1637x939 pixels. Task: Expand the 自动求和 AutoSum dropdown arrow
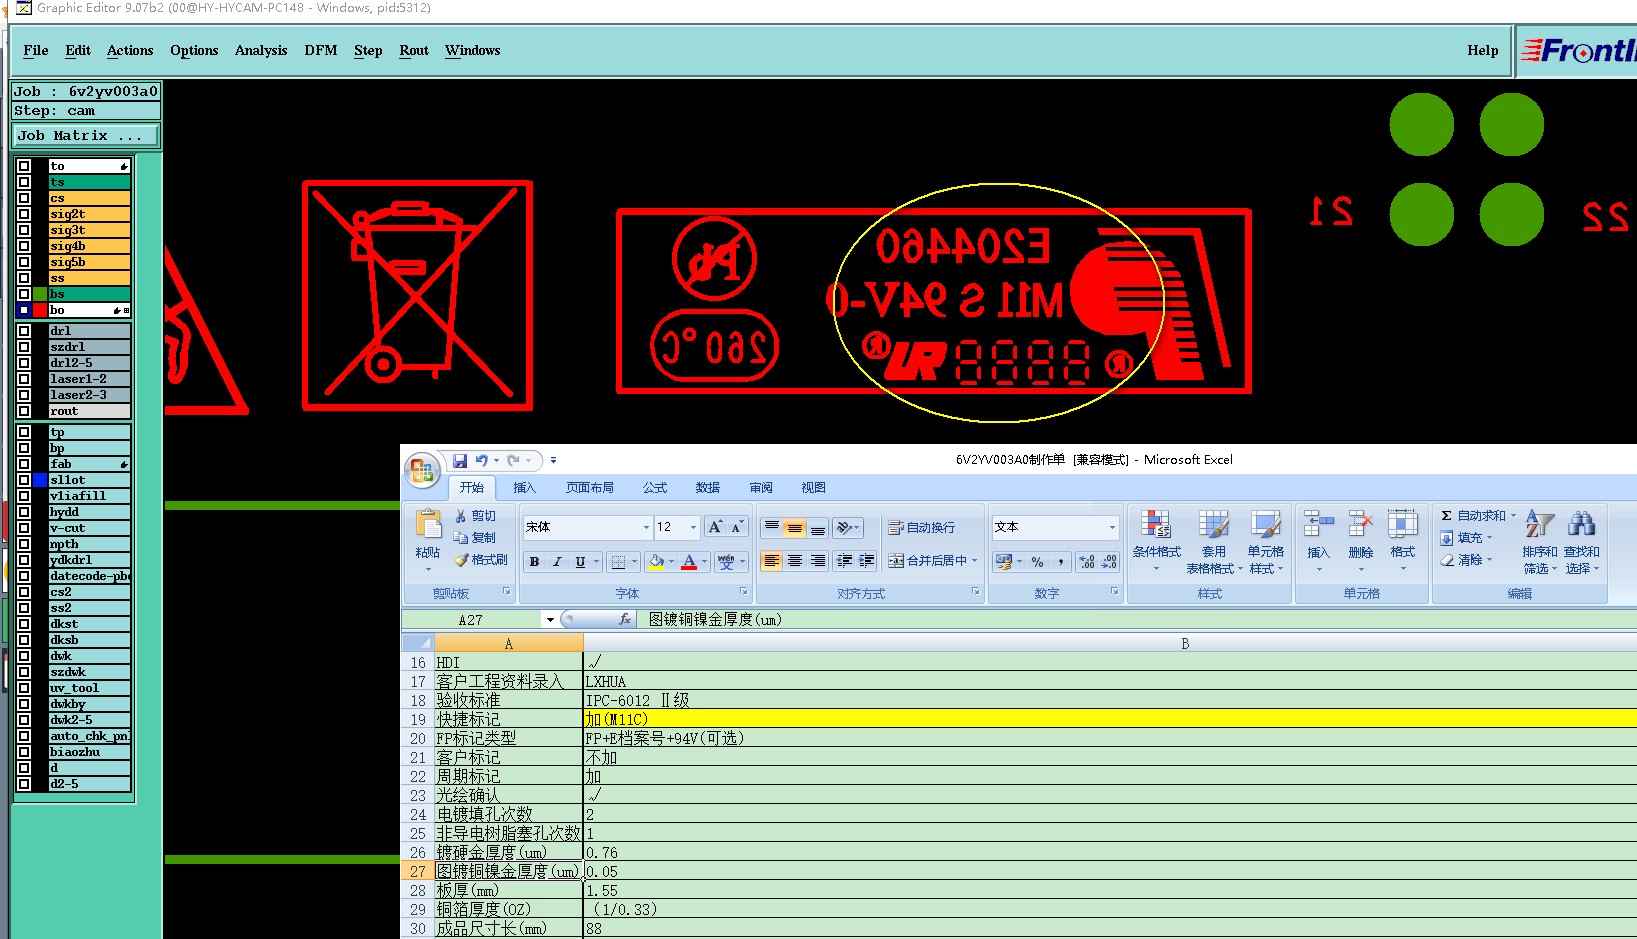(1513, 516)
